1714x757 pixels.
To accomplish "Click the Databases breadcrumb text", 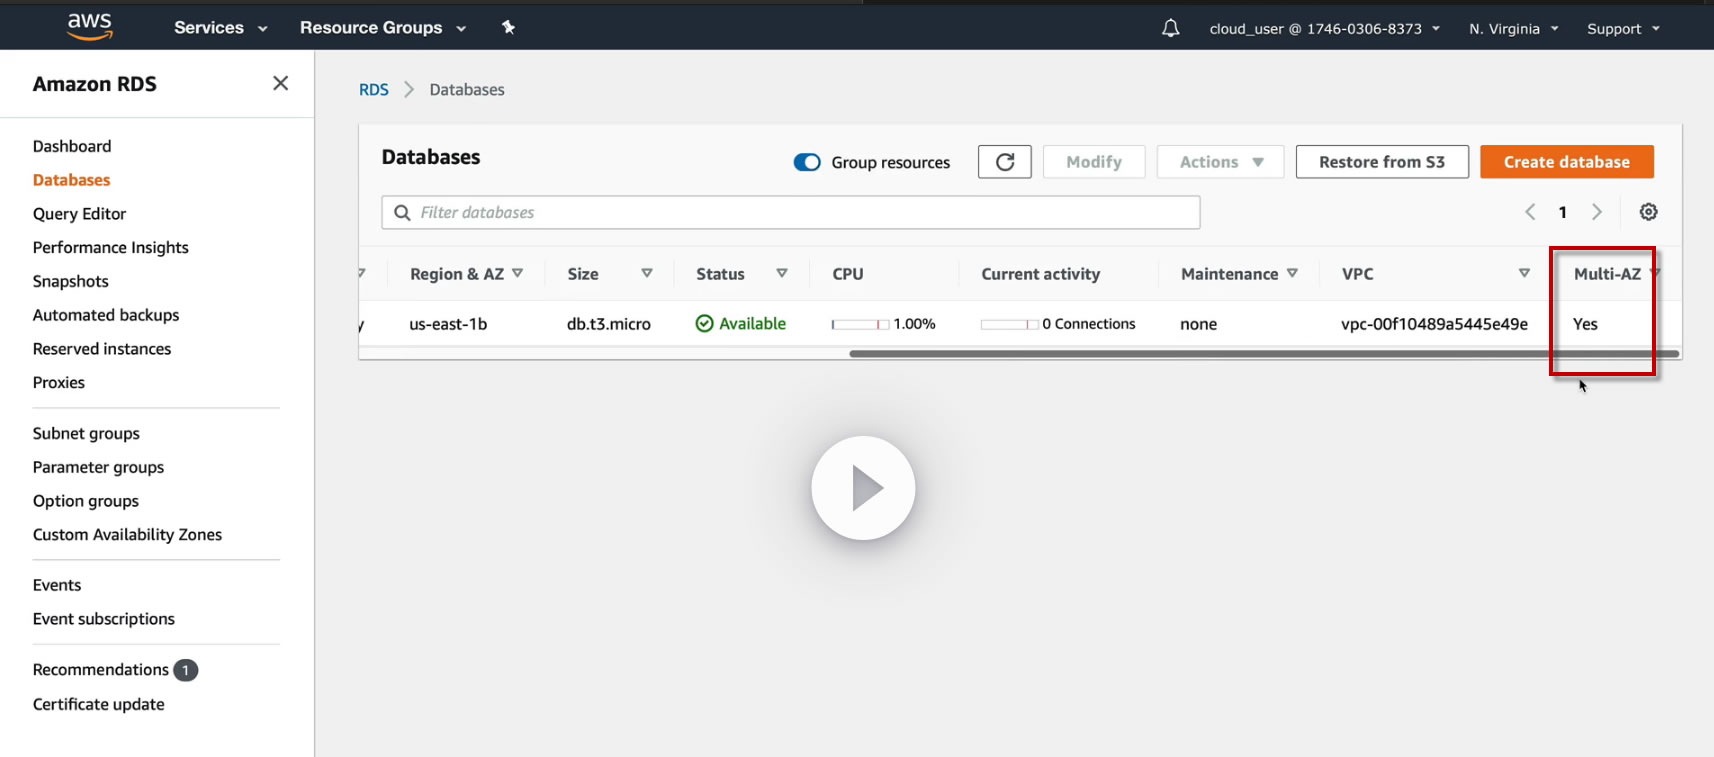I will [x=467, y=90].
